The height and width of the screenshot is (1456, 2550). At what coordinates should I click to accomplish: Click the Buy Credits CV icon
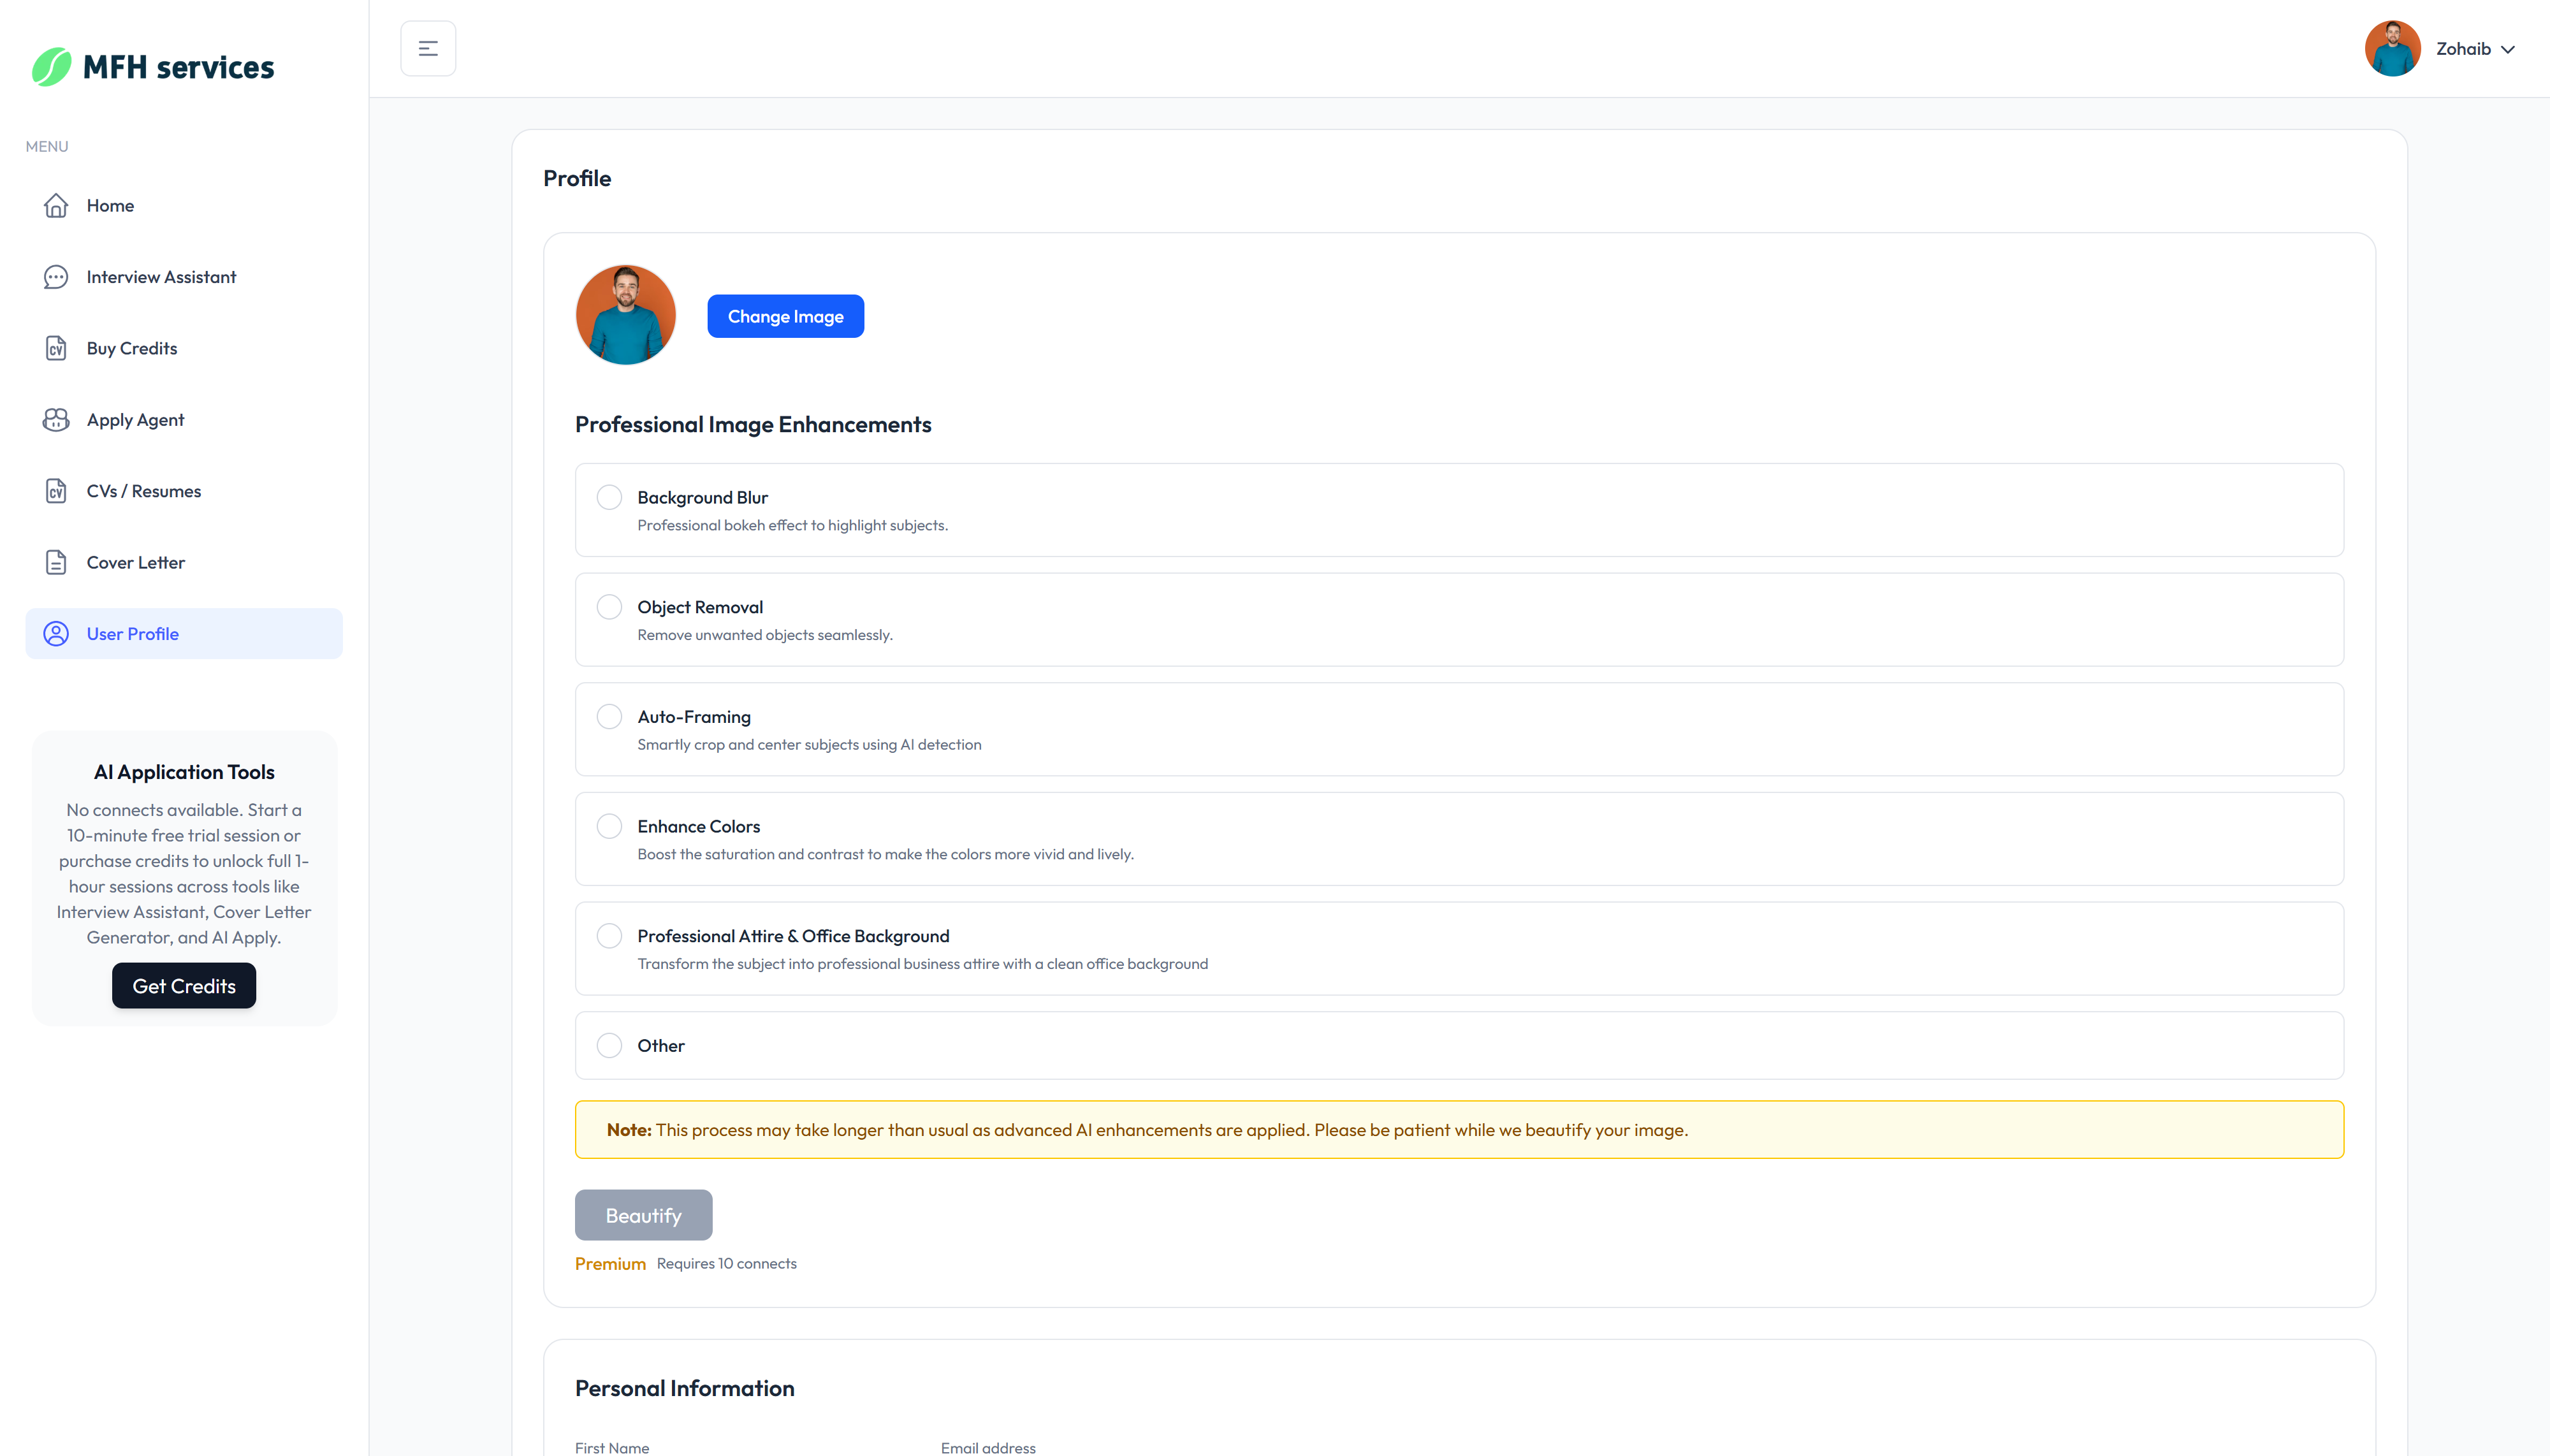click(56, 348)
